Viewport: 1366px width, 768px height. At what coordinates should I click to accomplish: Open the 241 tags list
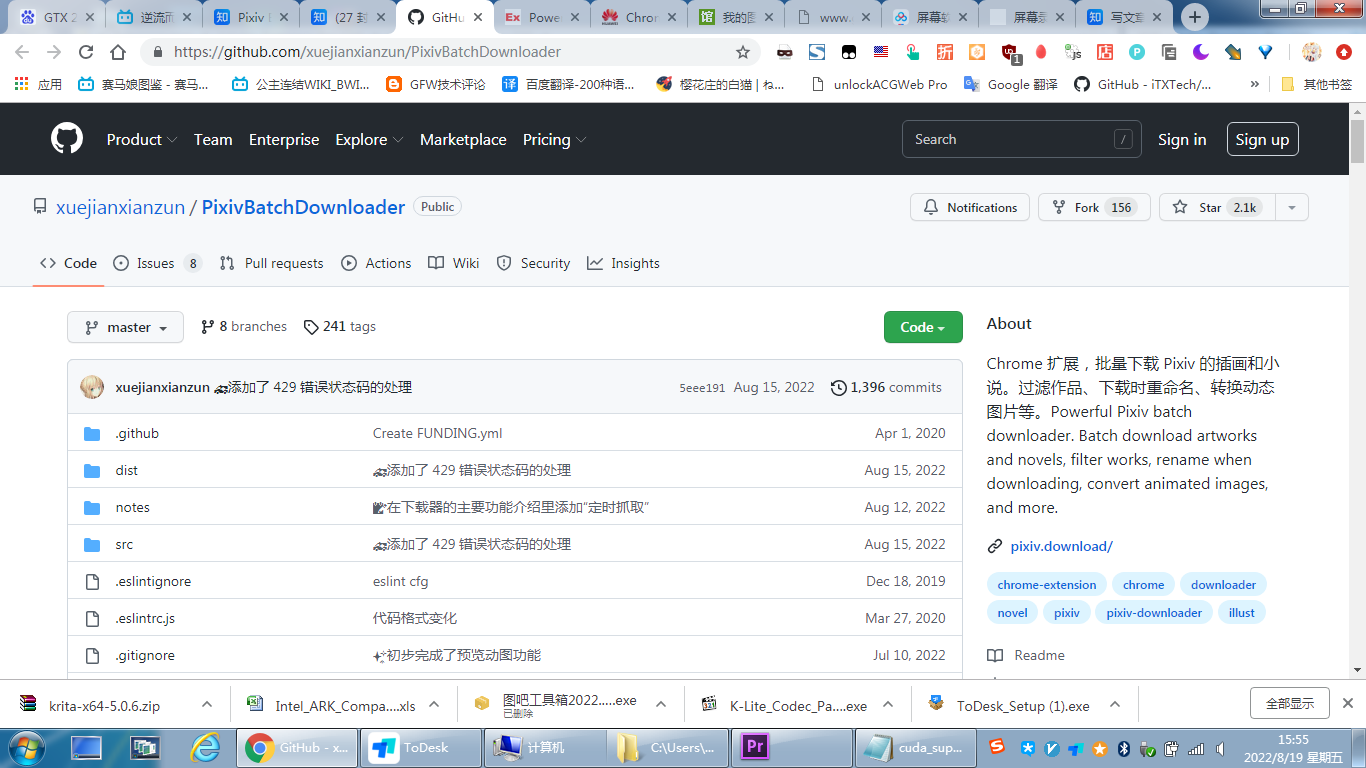[339, 326]
